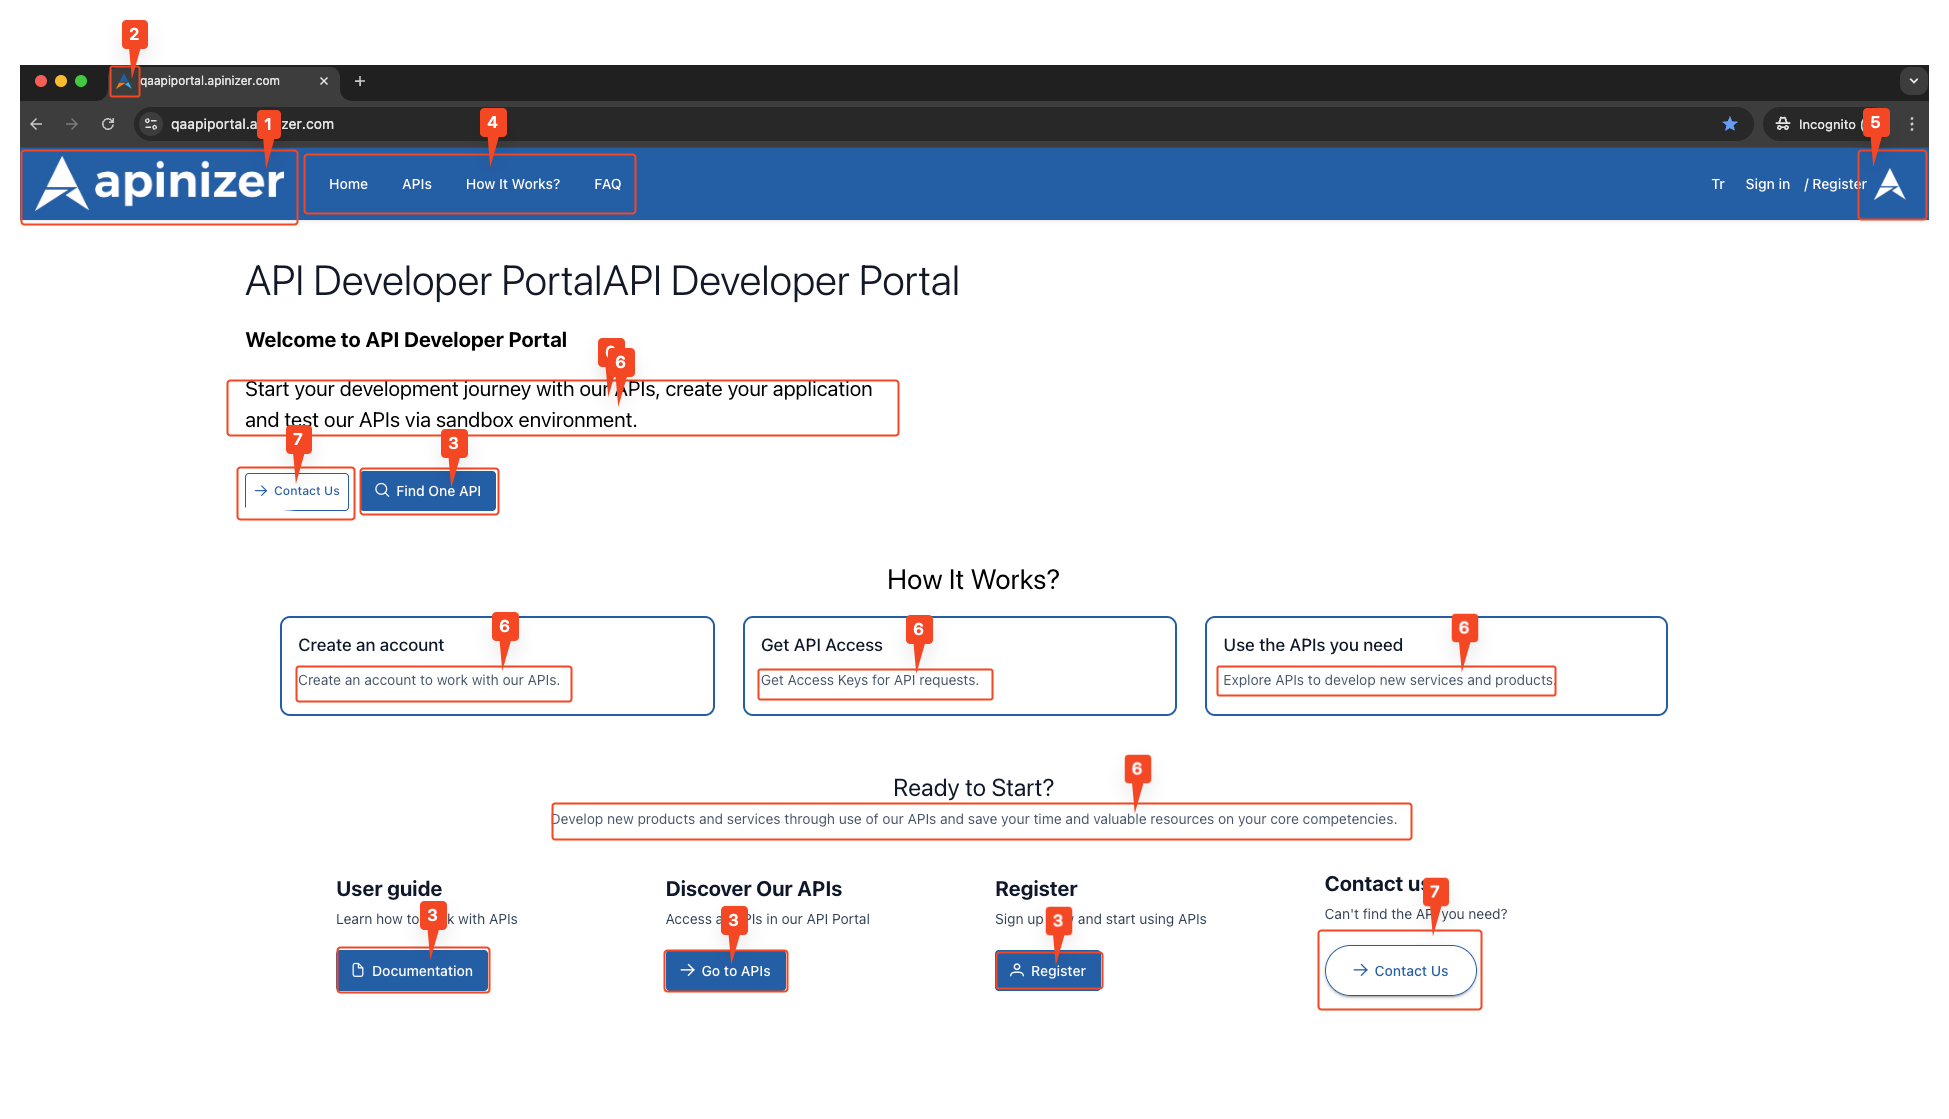Click the Go to APIs button
This screenshot has height=1119, width=1949.
(x=725, y=971)
